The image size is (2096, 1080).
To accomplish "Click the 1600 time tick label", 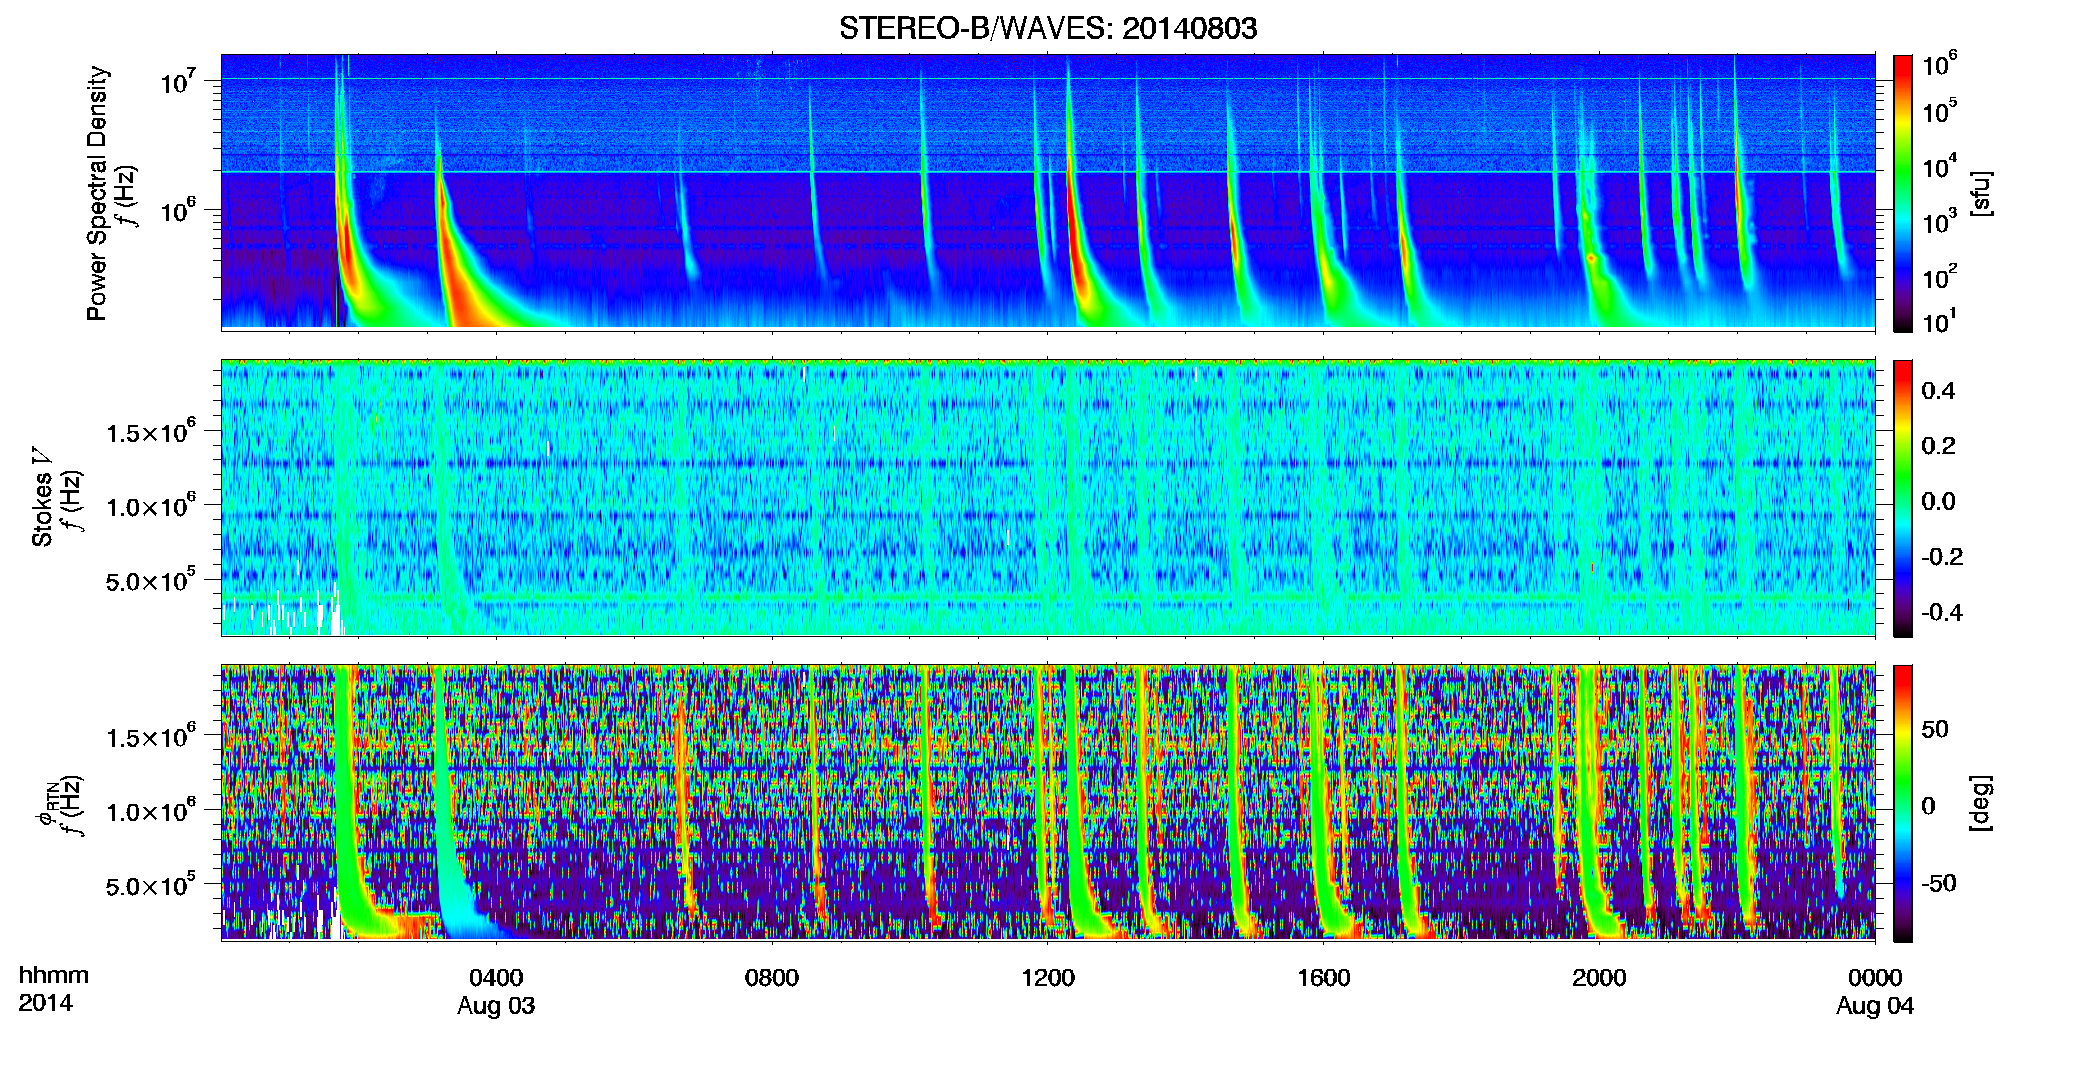I will [1324, 977].
